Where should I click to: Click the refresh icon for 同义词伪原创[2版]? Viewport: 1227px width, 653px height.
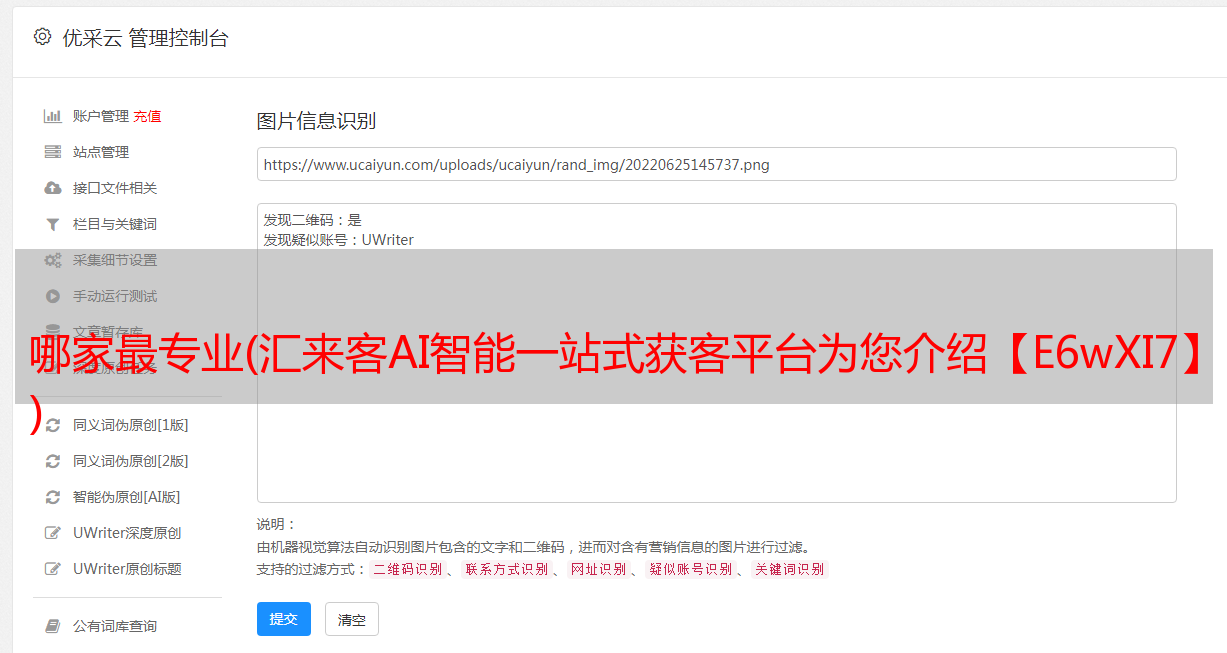(53, 461)
